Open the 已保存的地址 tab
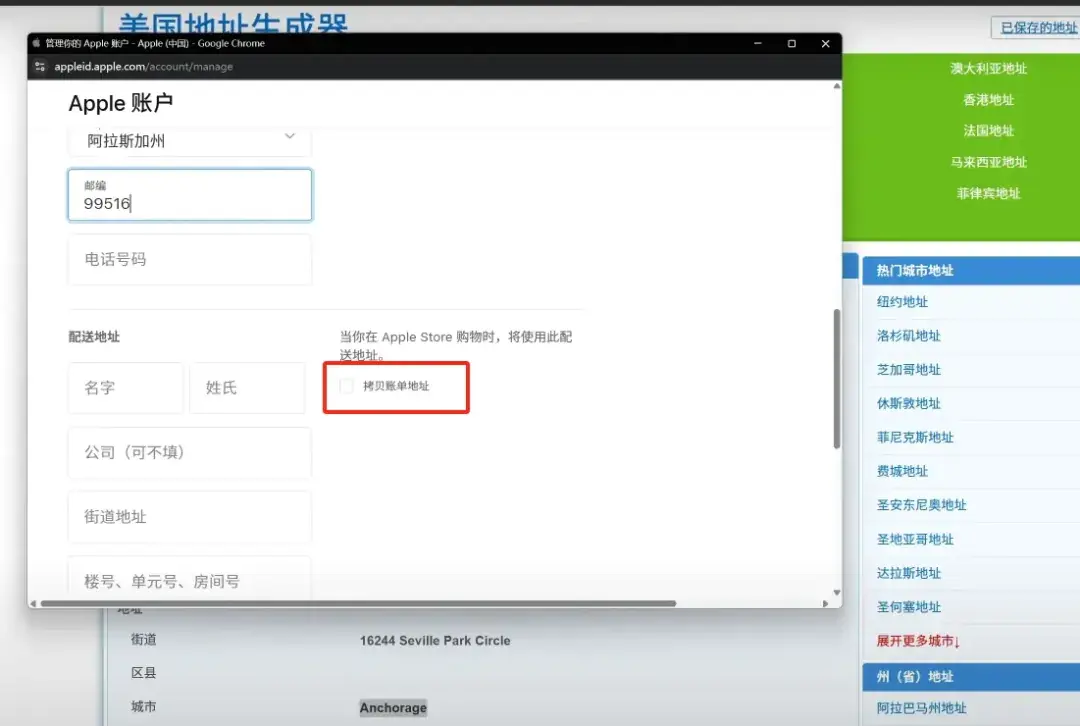 tap(1037, 28)
